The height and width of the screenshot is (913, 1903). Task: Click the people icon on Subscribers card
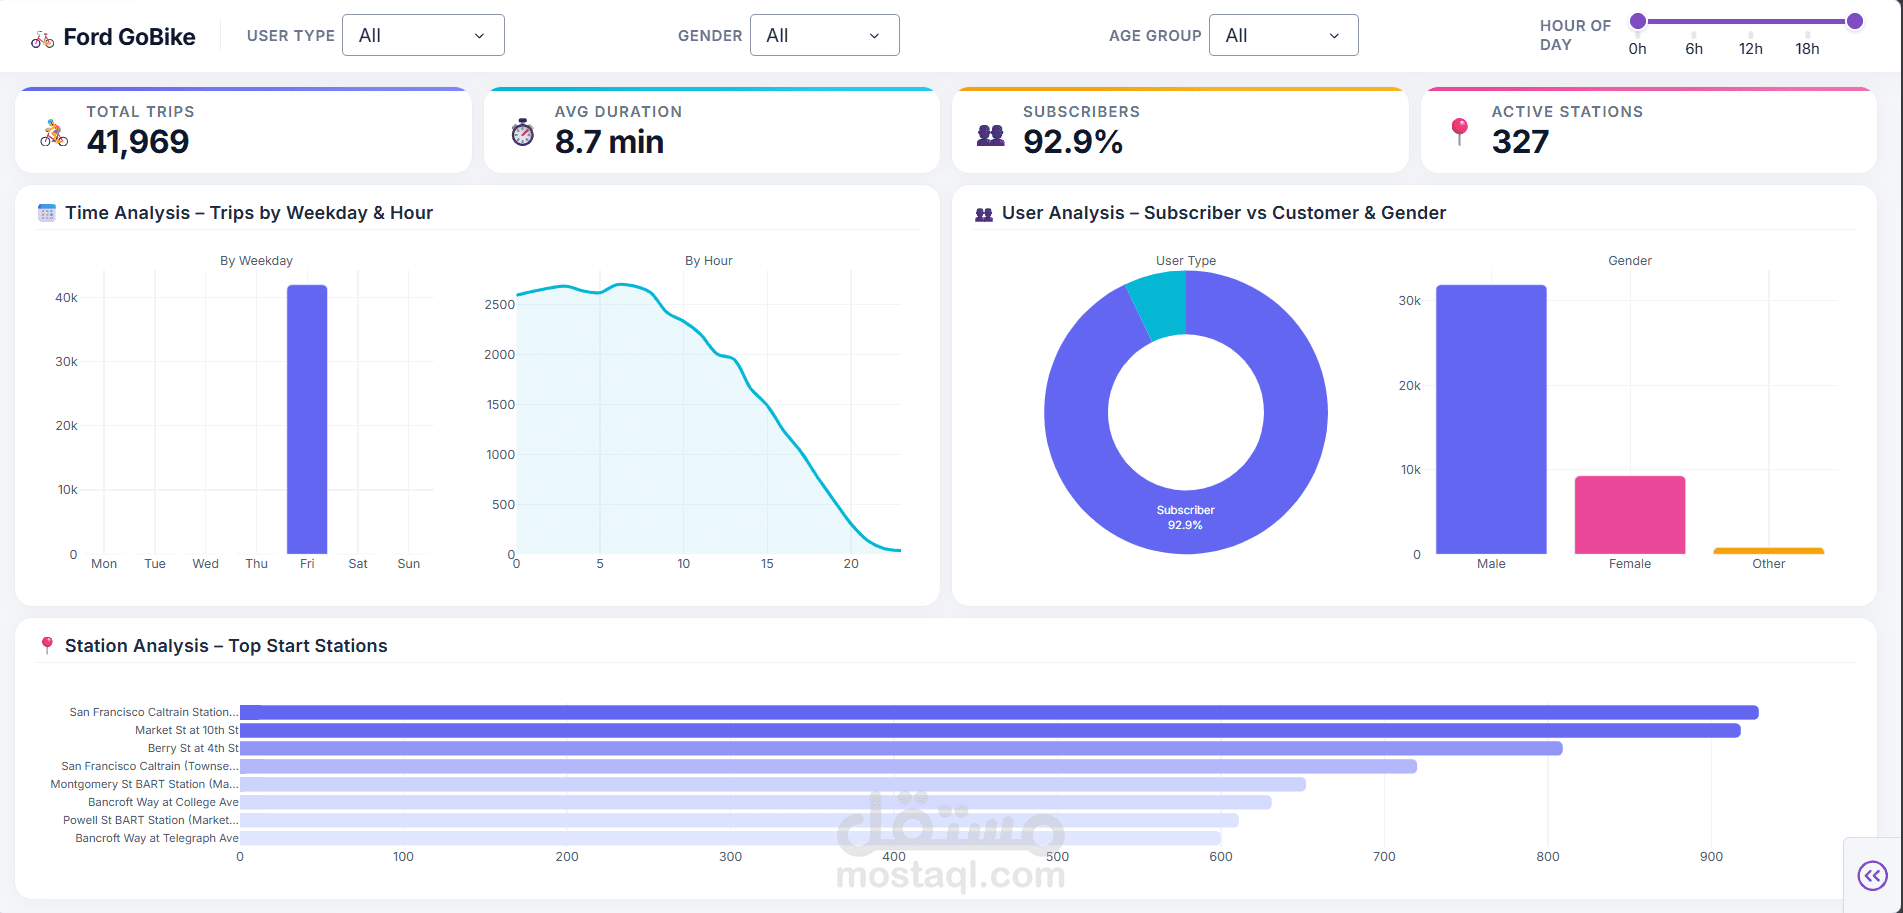click(990, 132)
